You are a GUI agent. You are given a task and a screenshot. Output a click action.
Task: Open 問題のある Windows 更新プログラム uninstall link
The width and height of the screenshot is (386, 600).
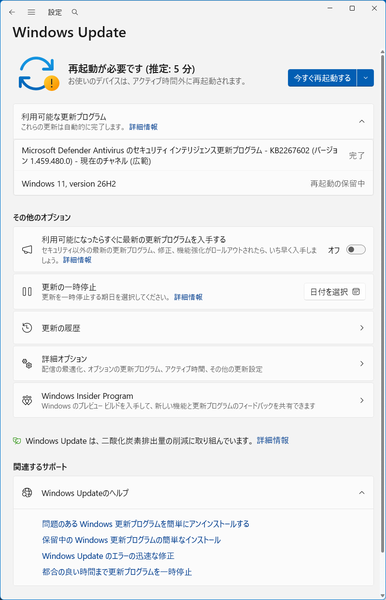146,524
